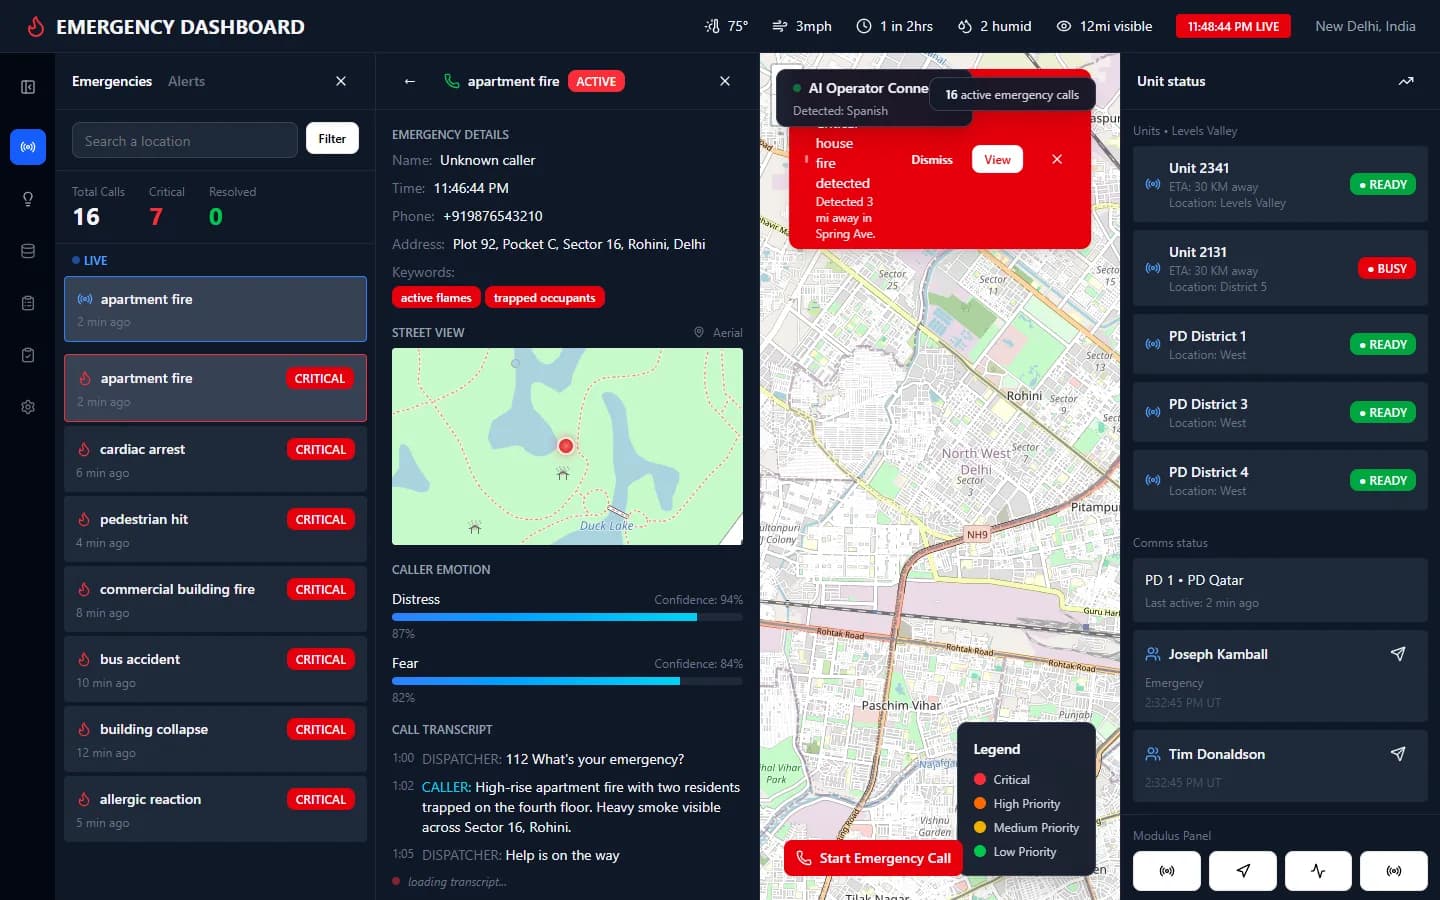1440x900 pixels.
Task: Dismiss the red alert with X icon
Action: coord(1057,159)
